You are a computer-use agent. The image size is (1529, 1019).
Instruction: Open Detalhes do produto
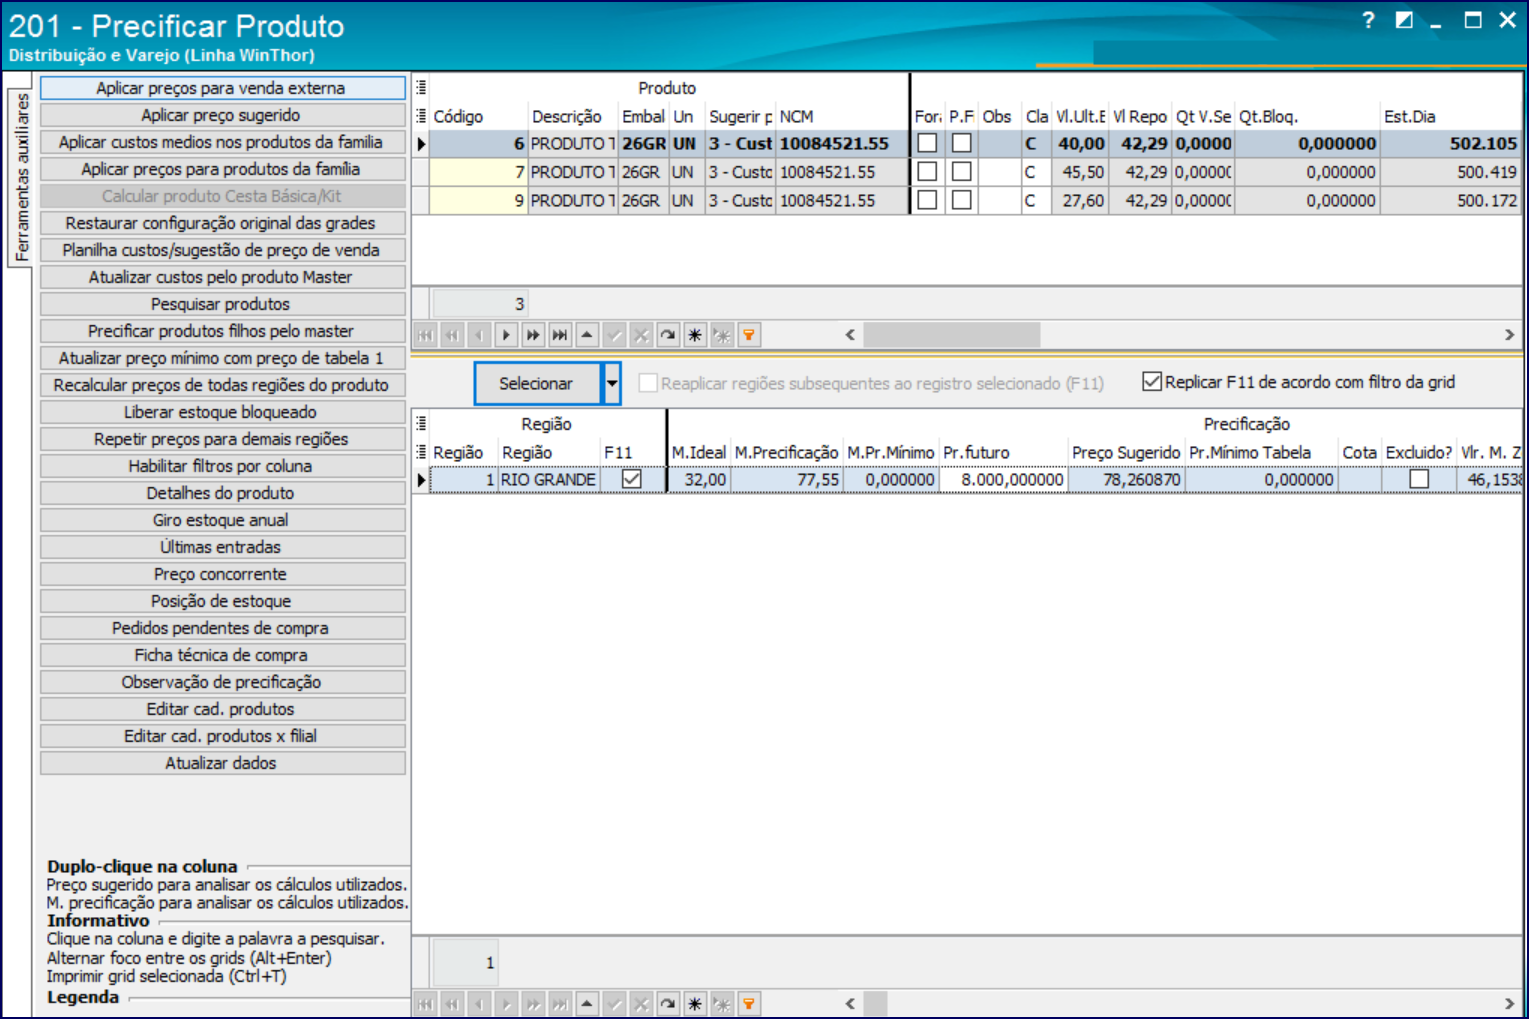[x=222, y=493]
